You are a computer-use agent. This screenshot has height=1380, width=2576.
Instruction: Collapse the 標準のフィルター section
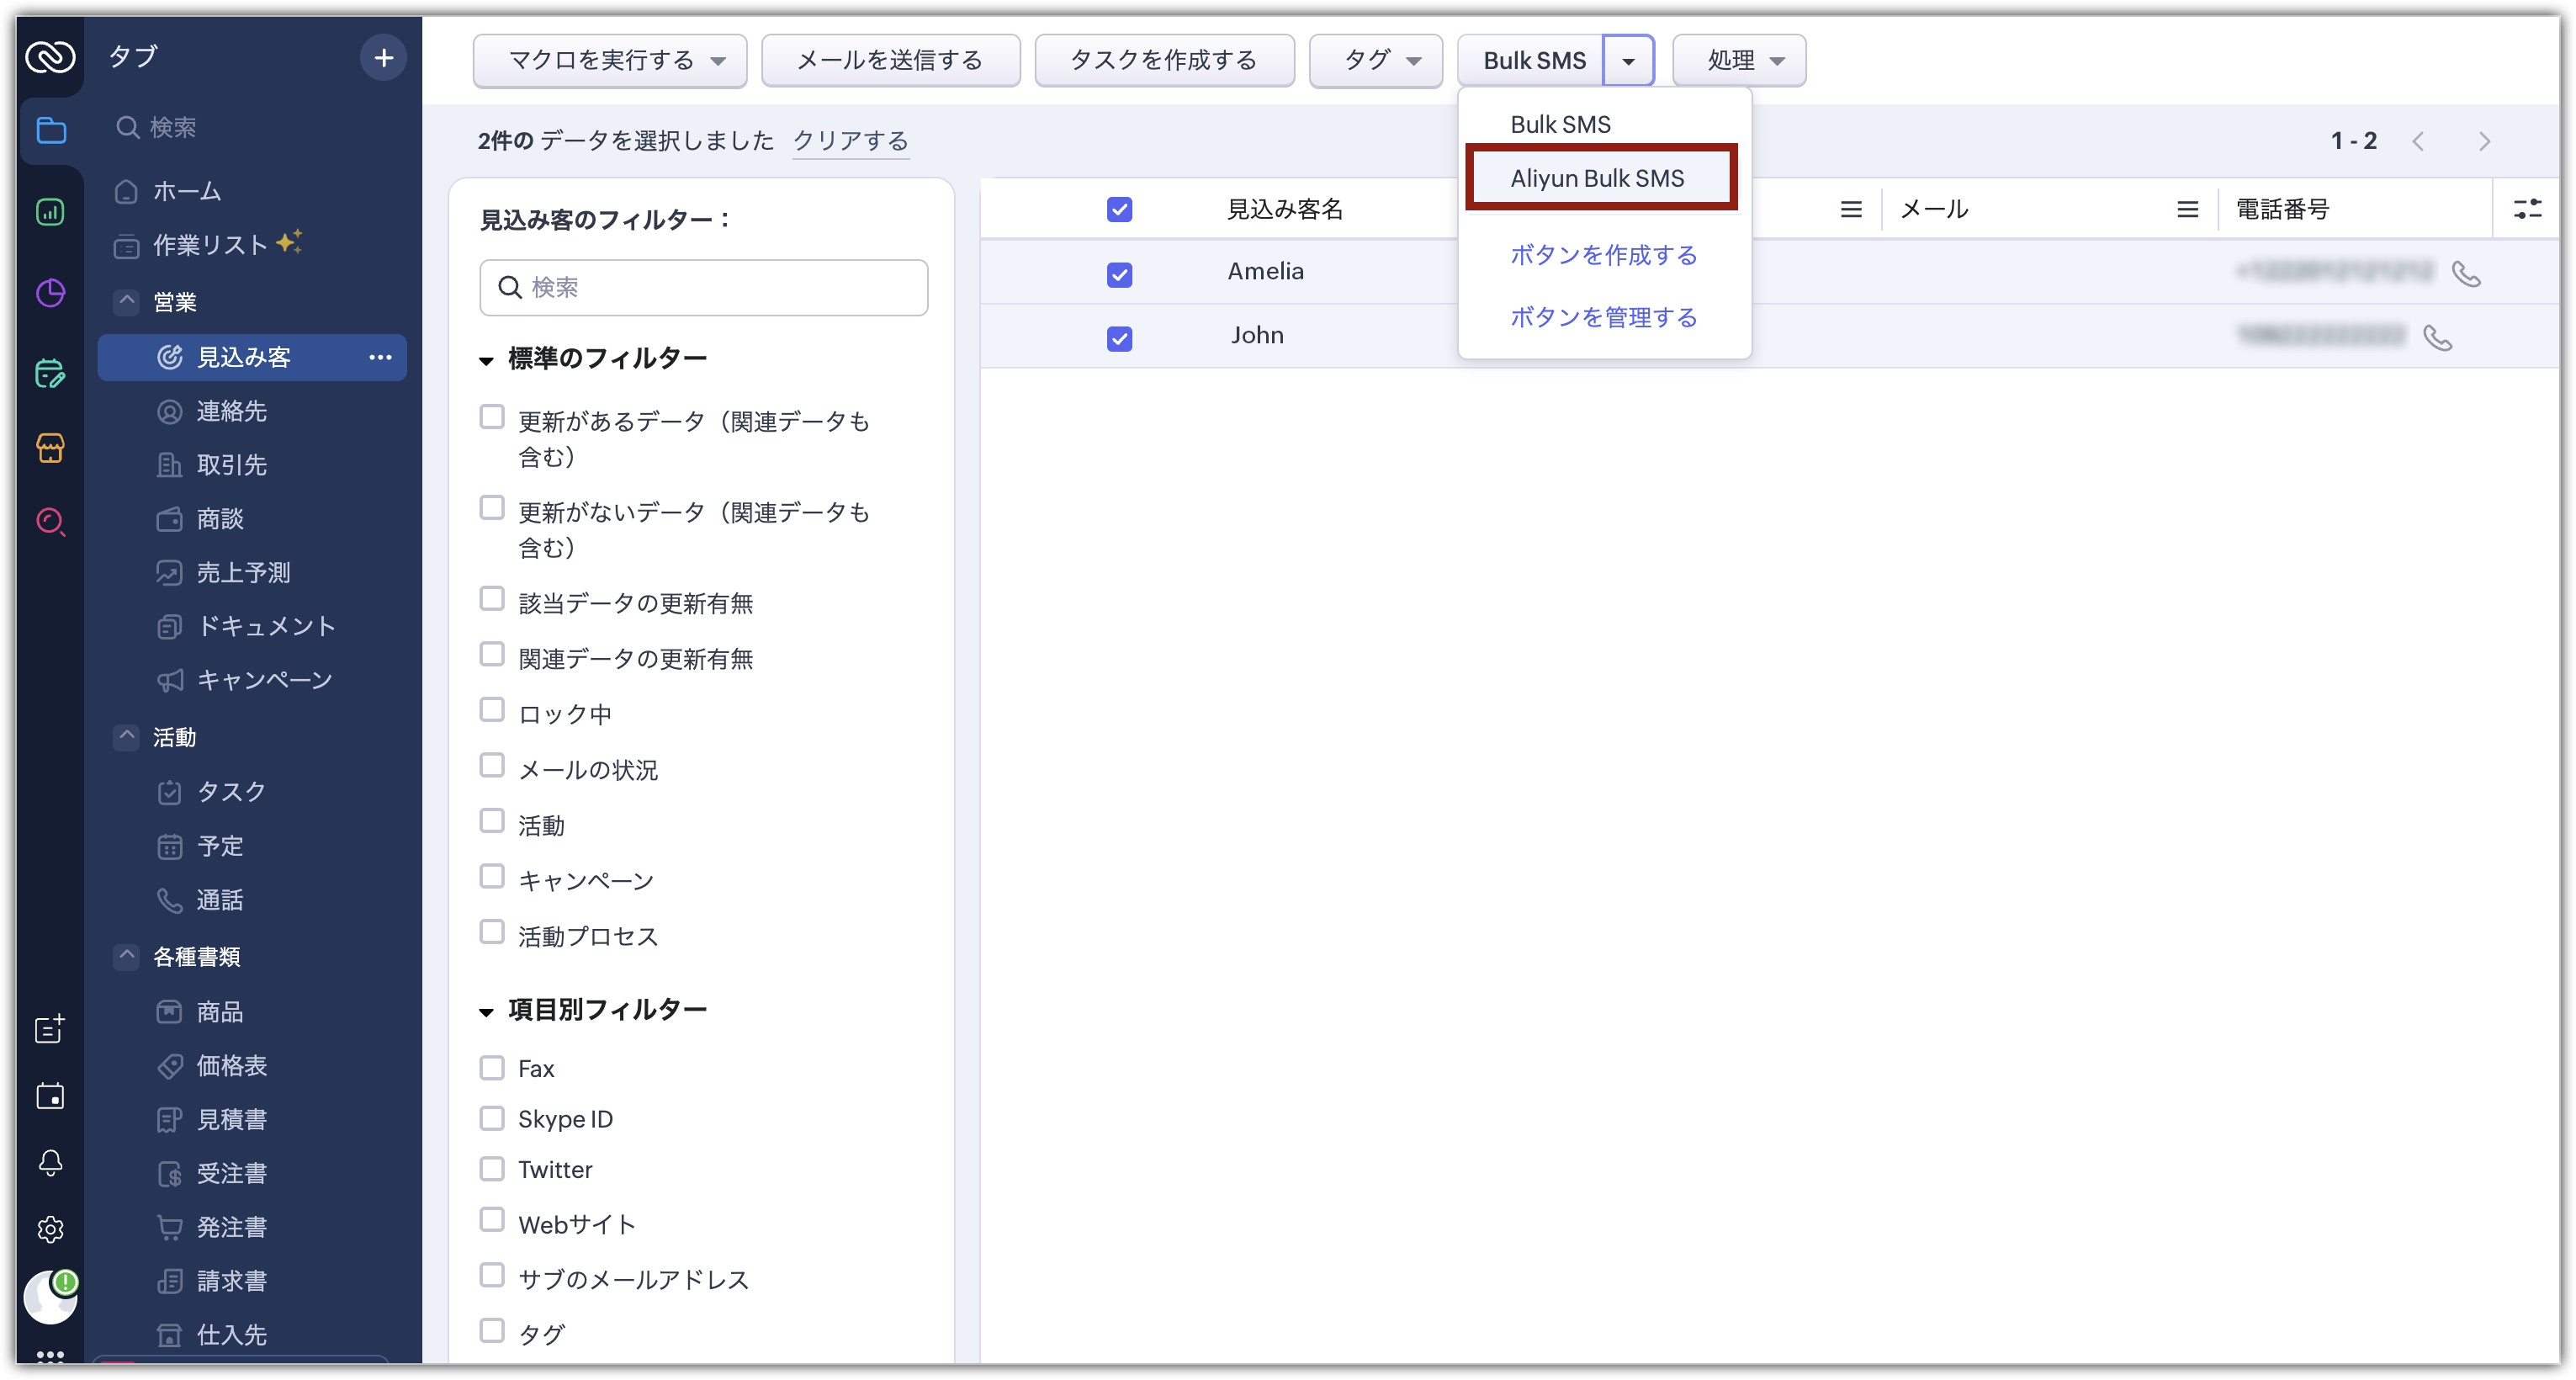click(487, 360)
